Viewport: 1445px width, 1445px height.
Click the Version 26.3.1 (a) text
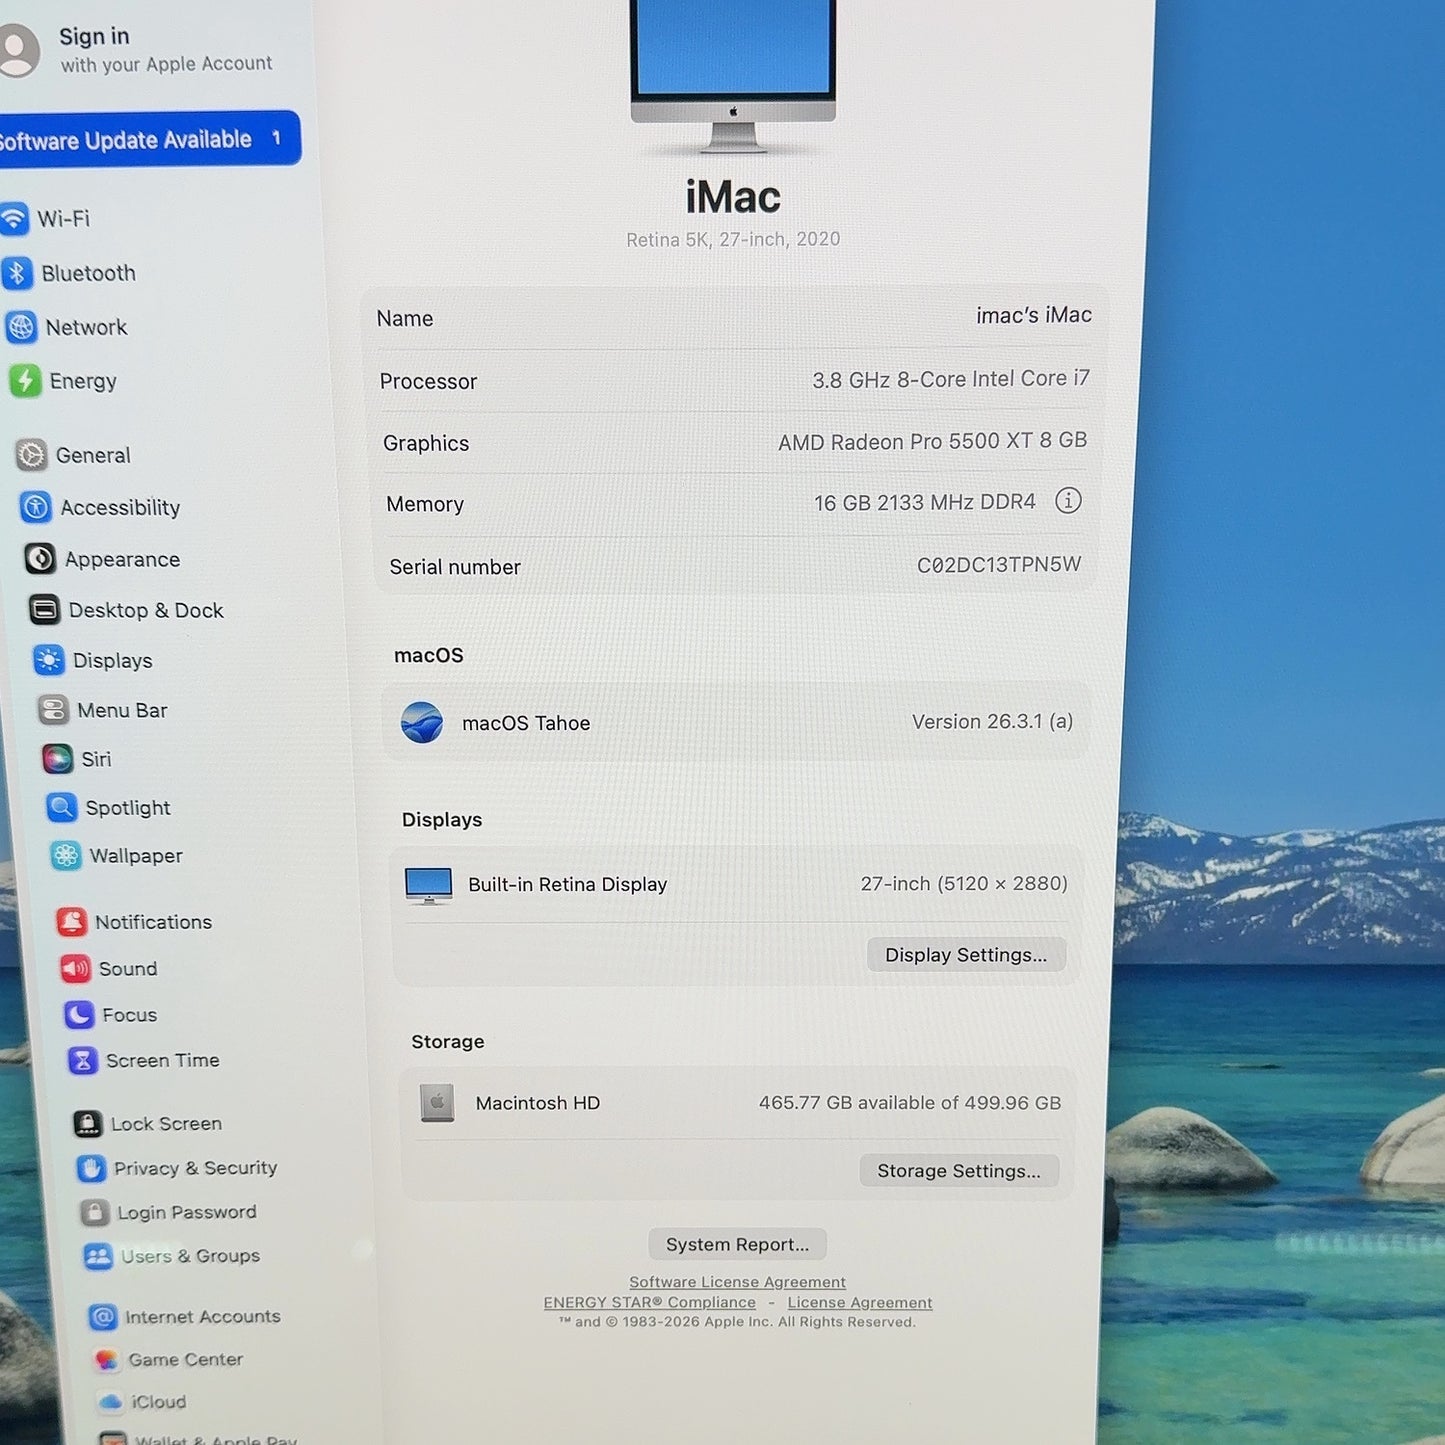tap(992, 721)
